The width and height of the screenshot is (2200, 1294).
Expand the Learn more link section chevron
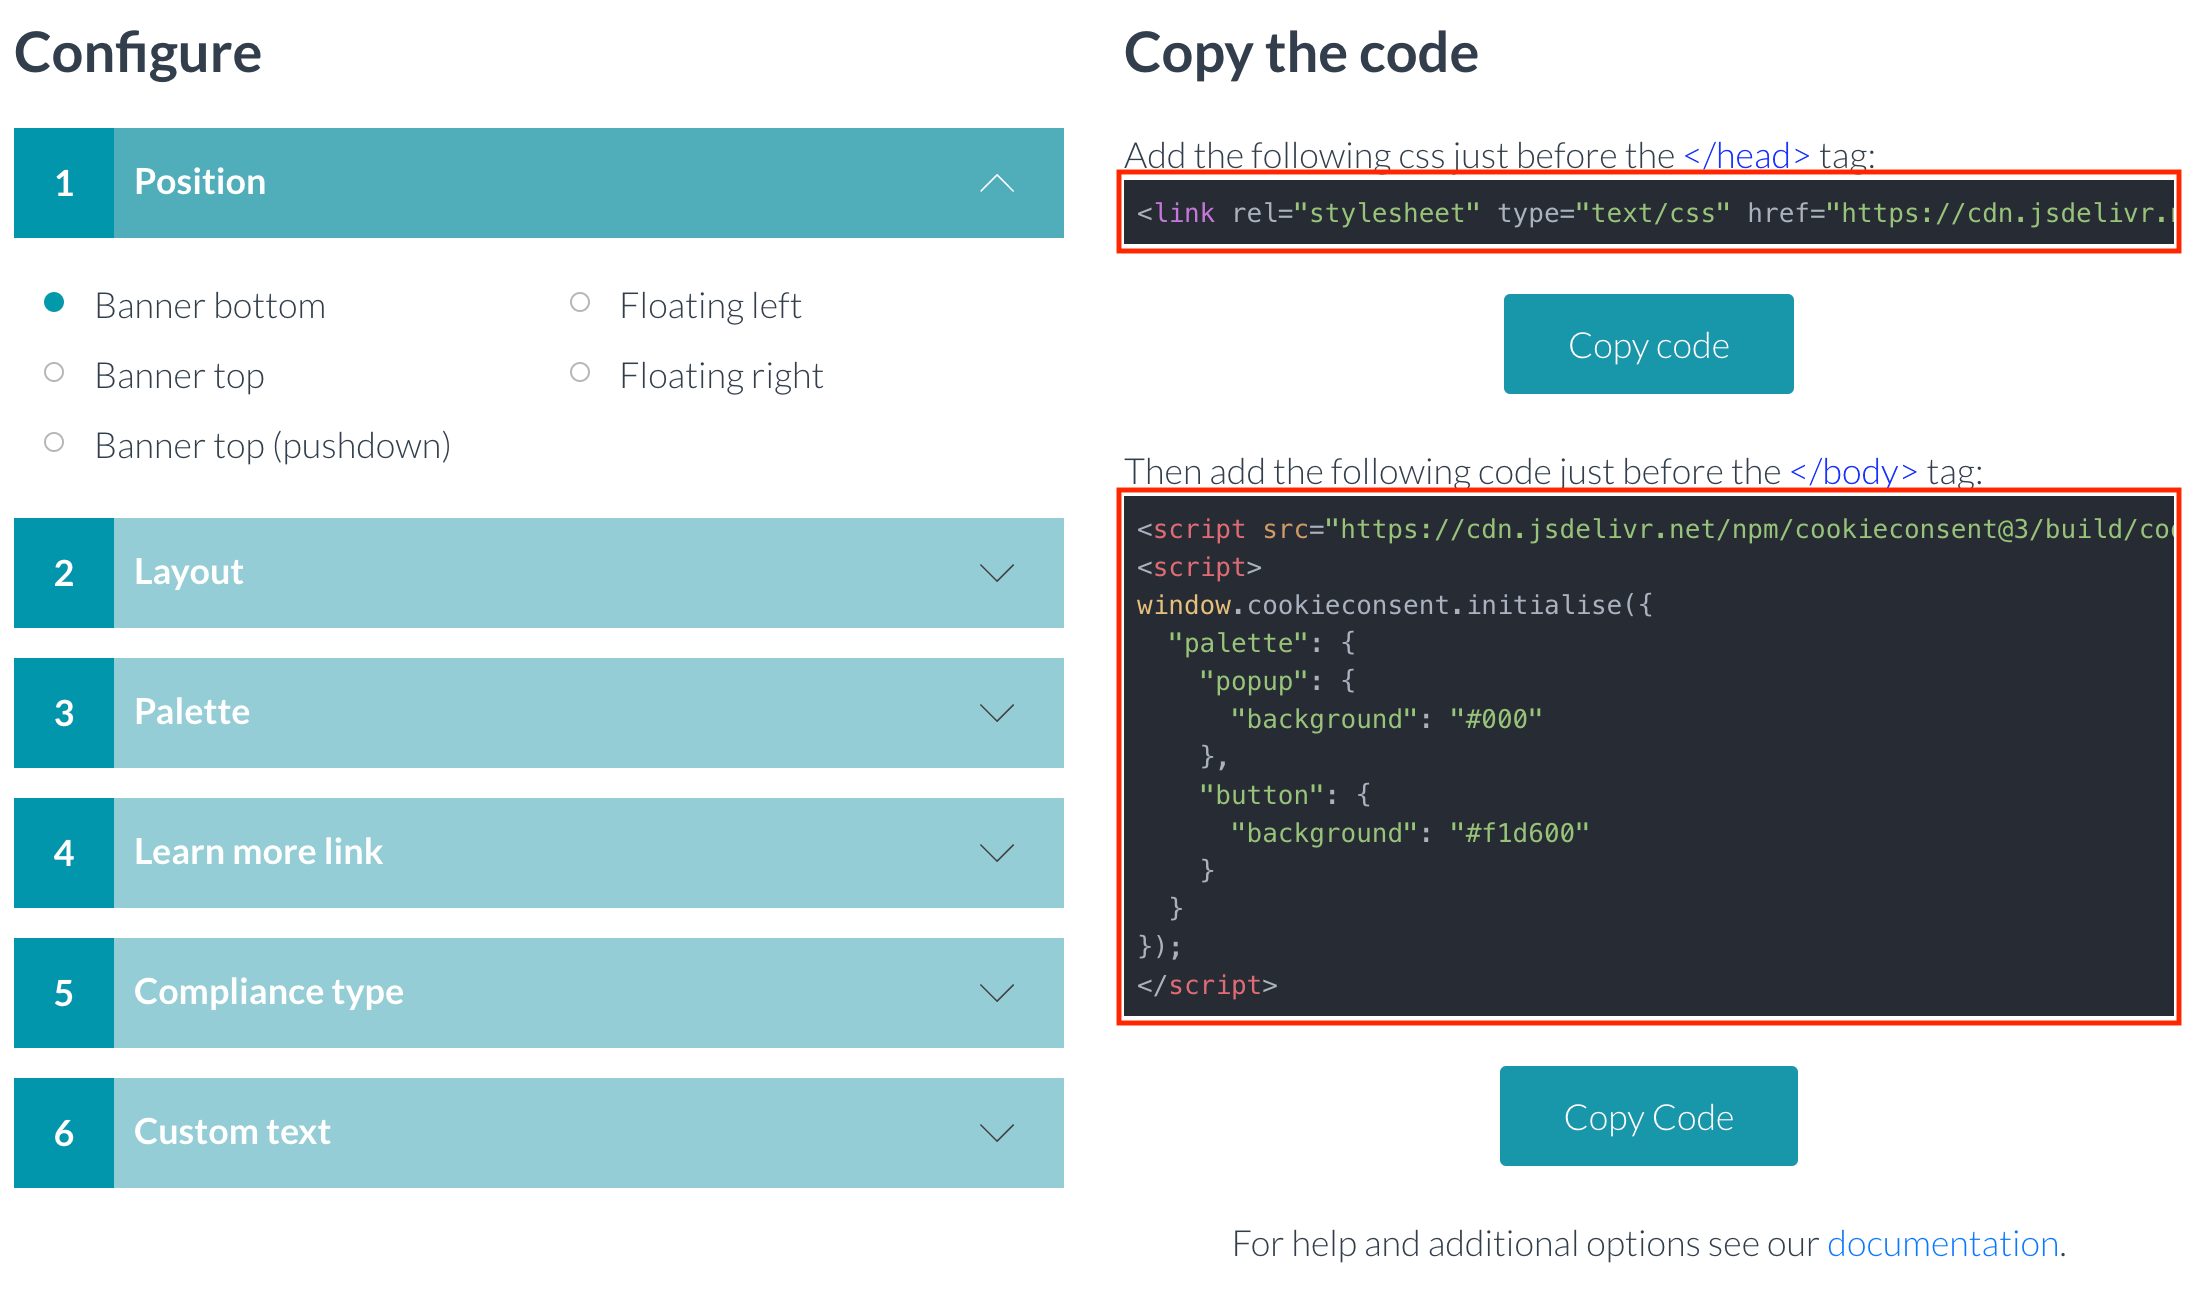pyautogui.click(x=997, y=853)
